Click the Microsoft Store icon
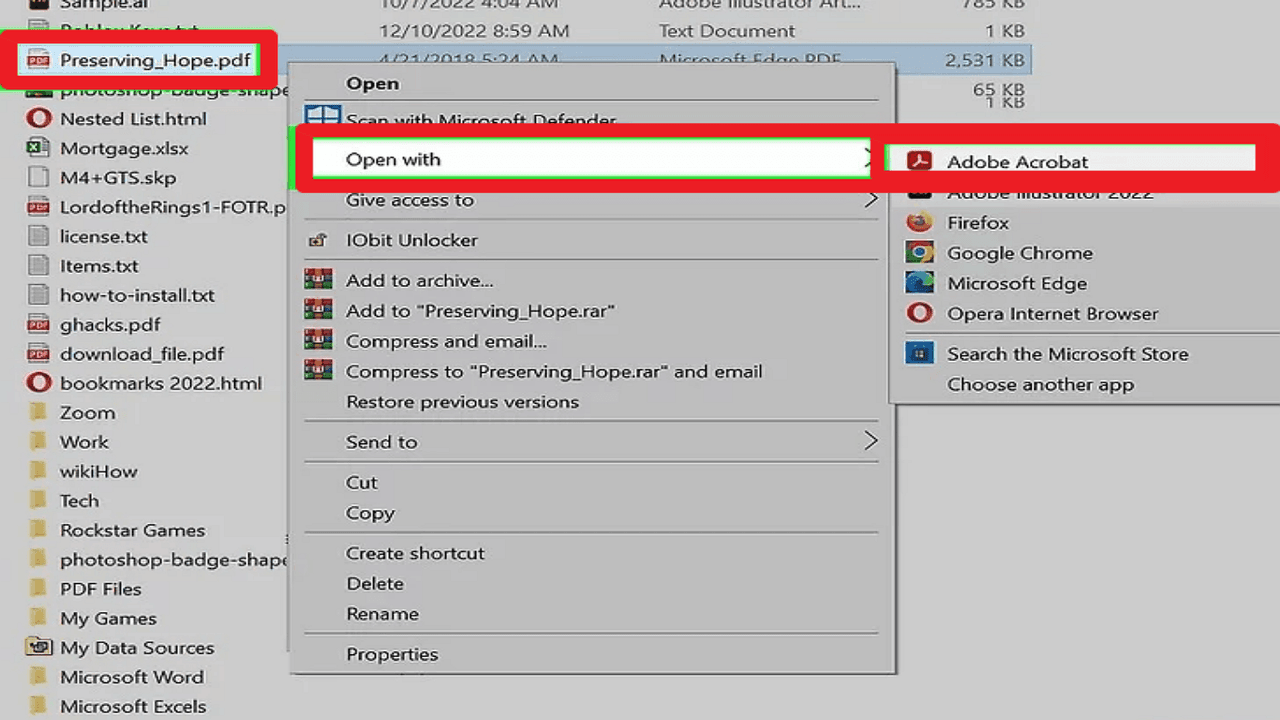 (919, 354)
